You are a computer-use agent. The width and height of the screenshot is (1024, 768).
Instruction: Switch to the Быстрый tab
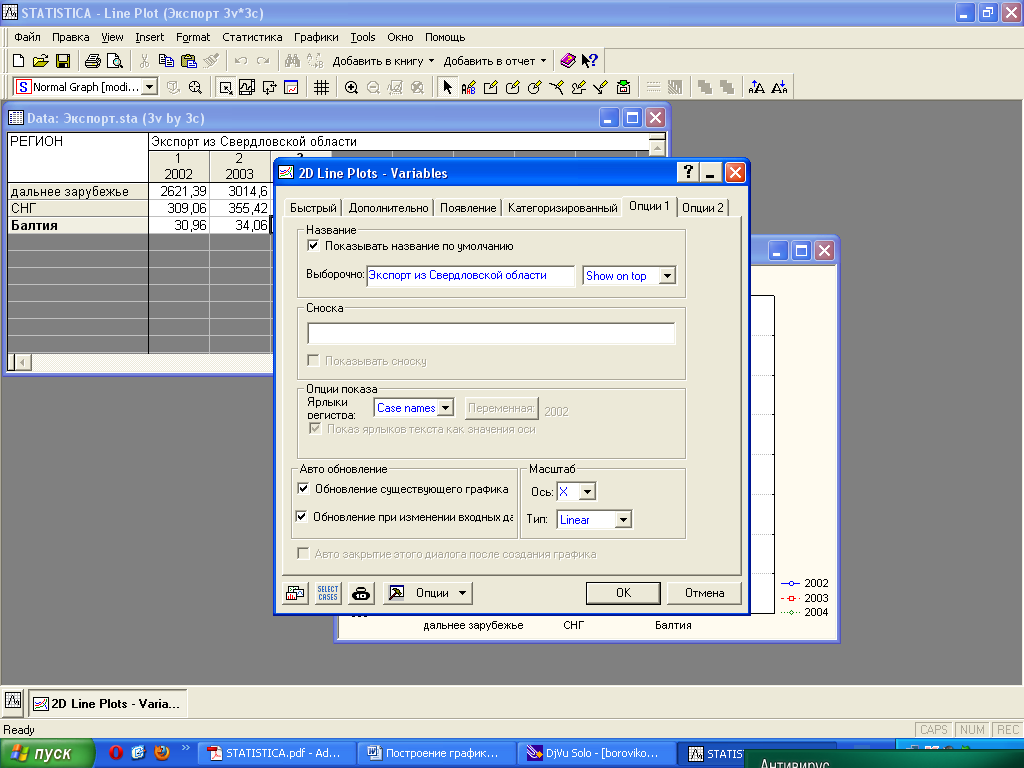tap(313, 208)
